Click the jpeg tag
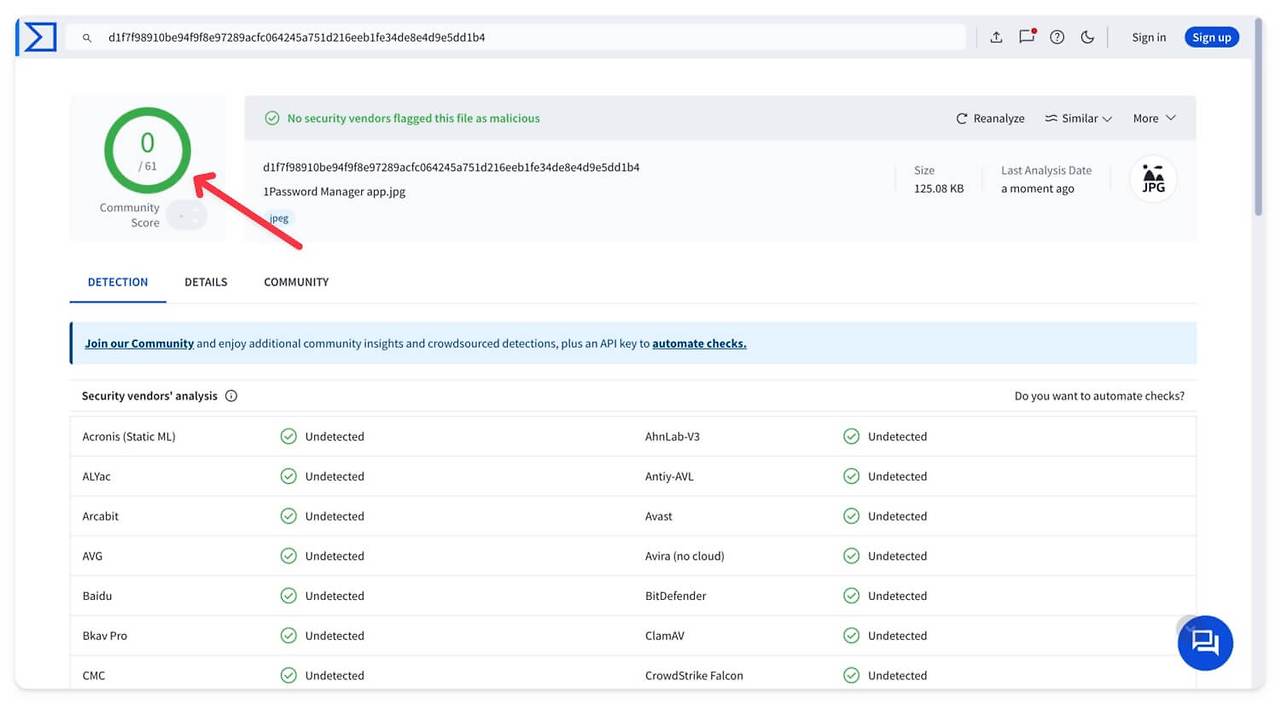This screenshot has height=704, width=1280. point(278,218)
